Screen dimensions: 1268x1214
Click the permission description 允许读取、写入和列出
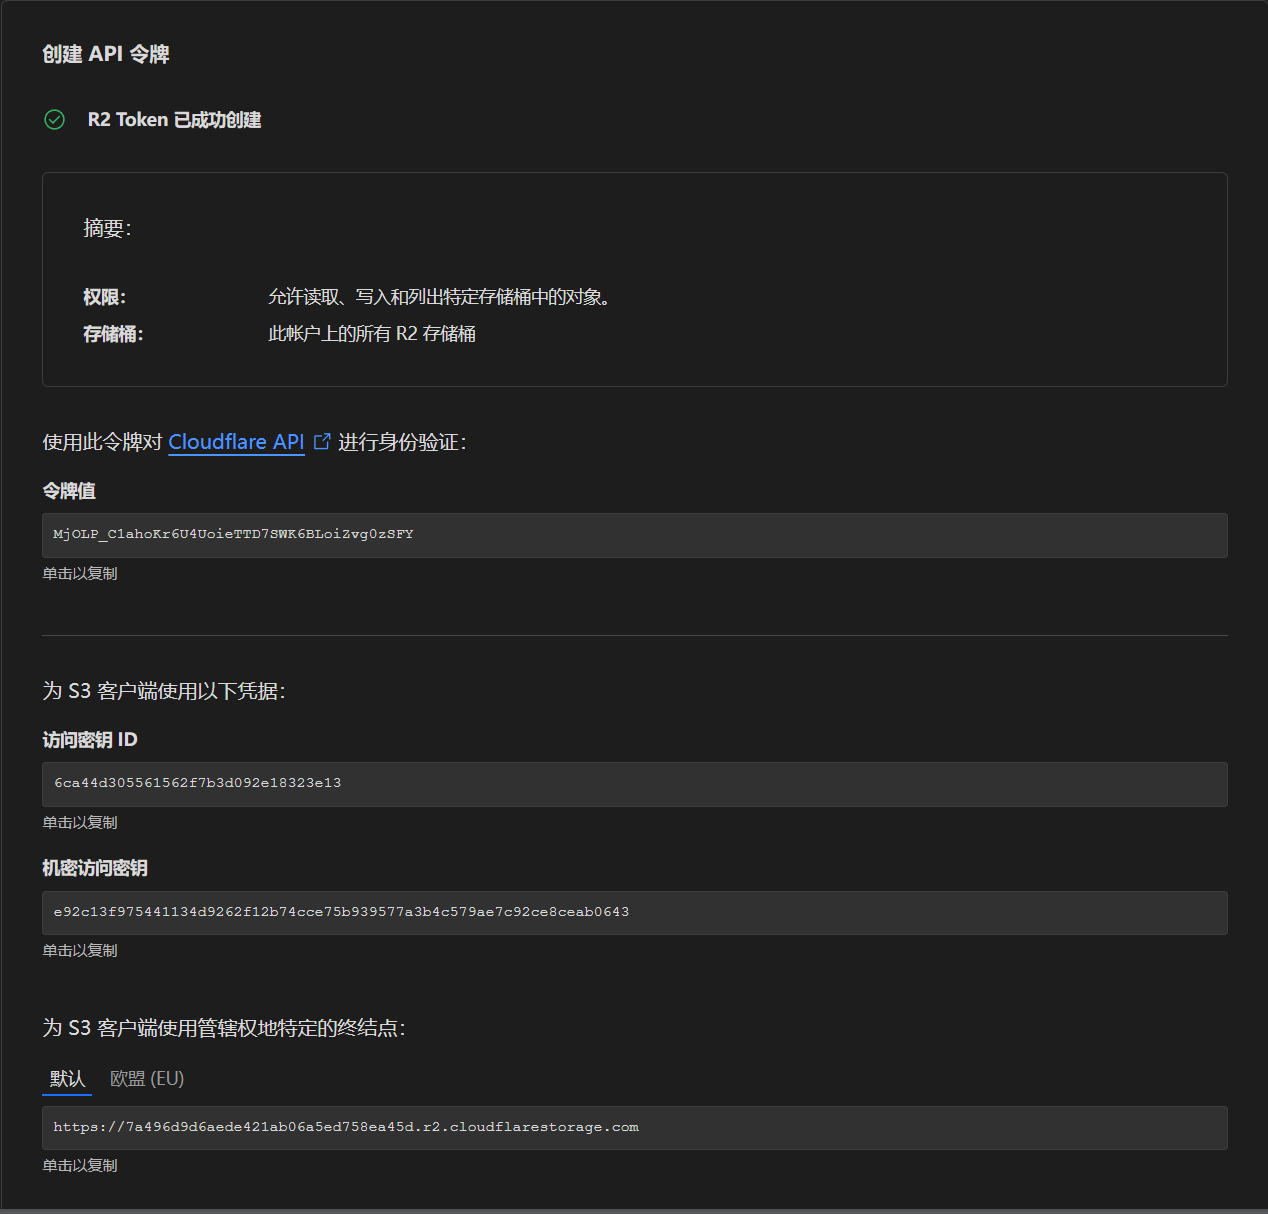[440, 297]
